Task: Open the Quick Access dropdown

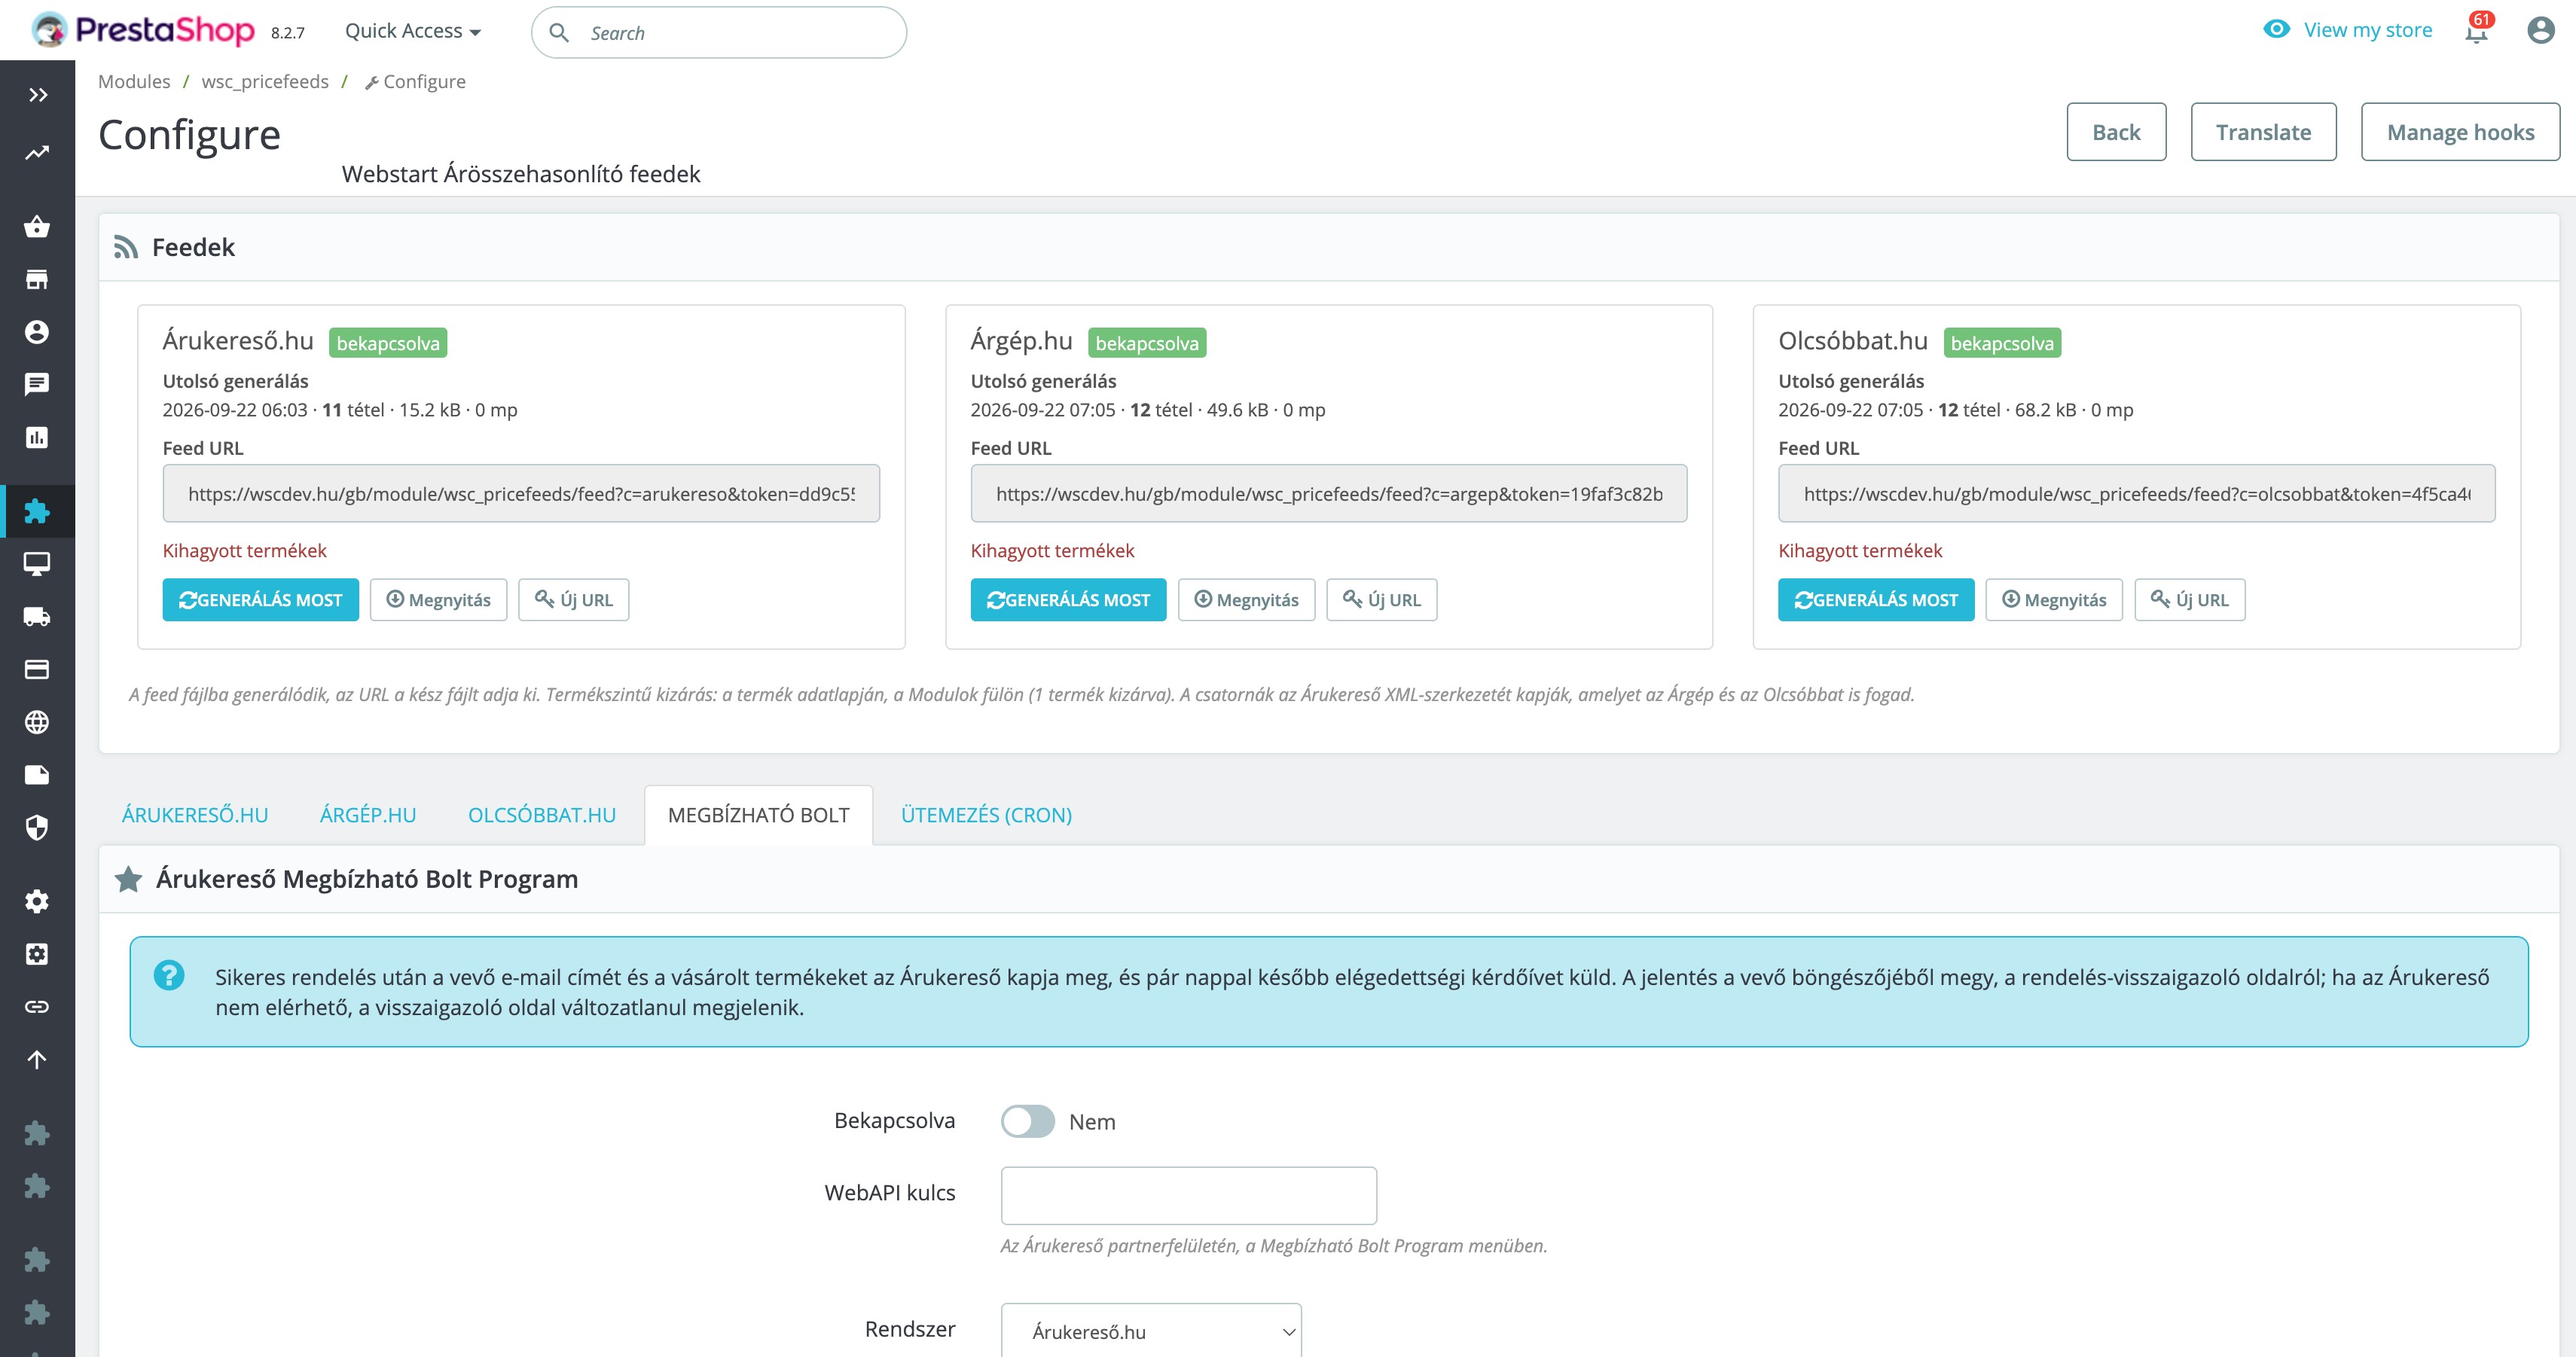Action: coord(413,31)
